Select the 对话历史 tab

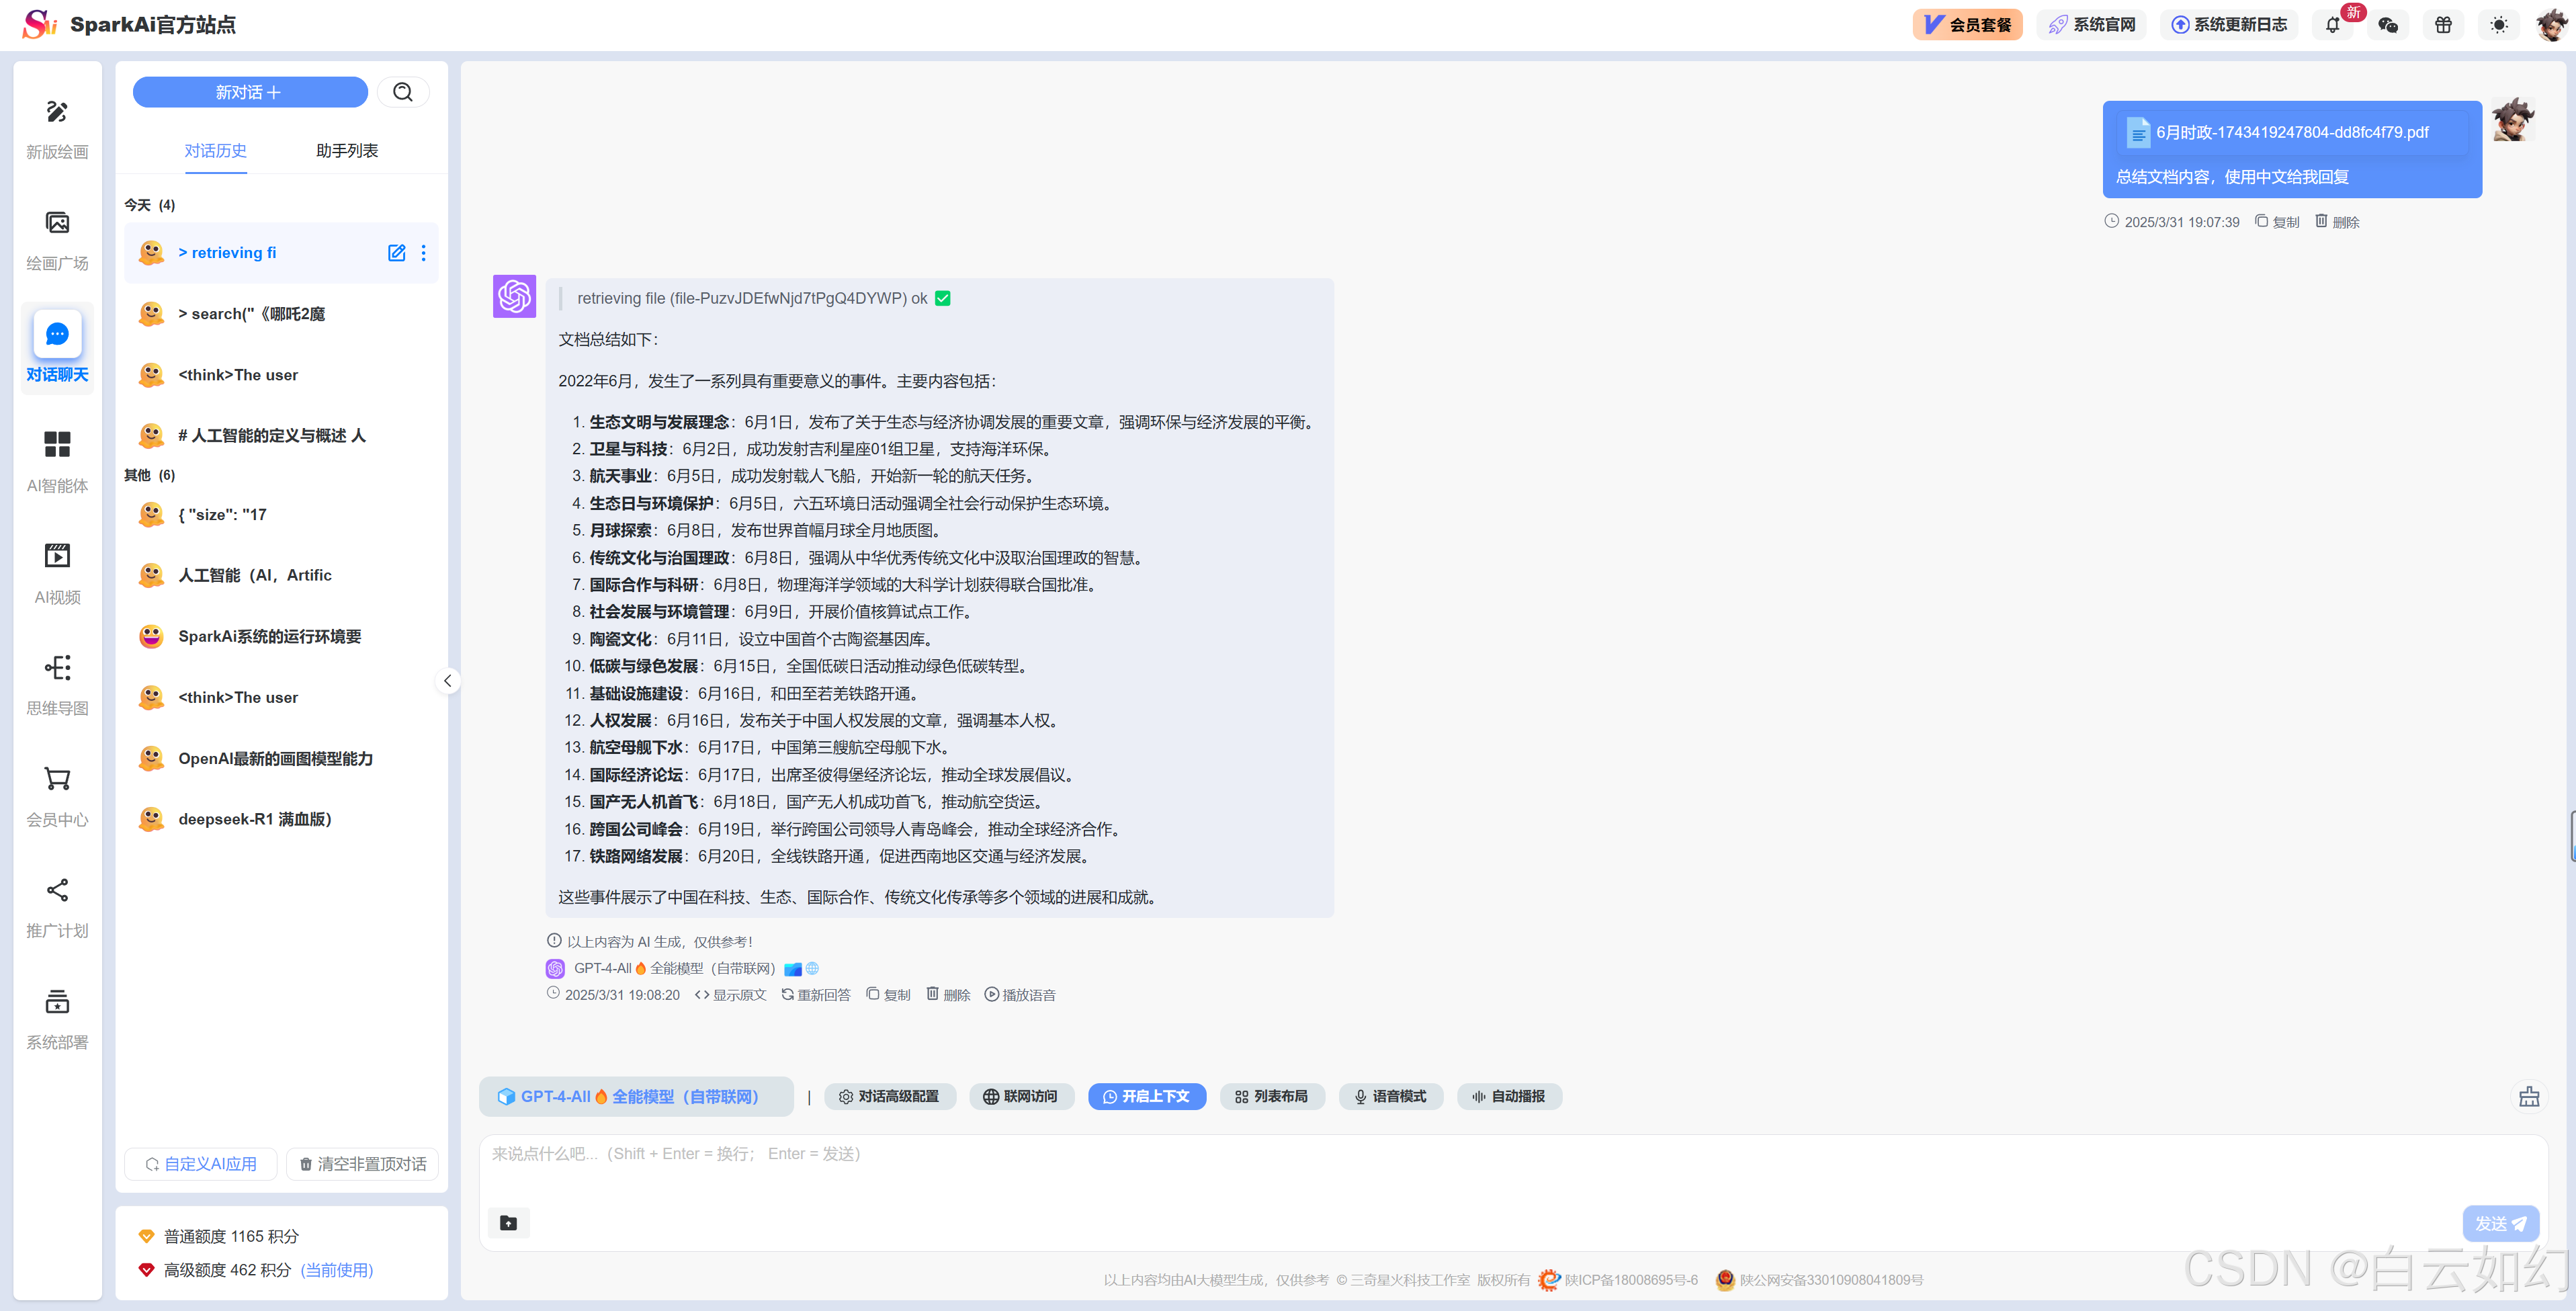tap(215, 150)
